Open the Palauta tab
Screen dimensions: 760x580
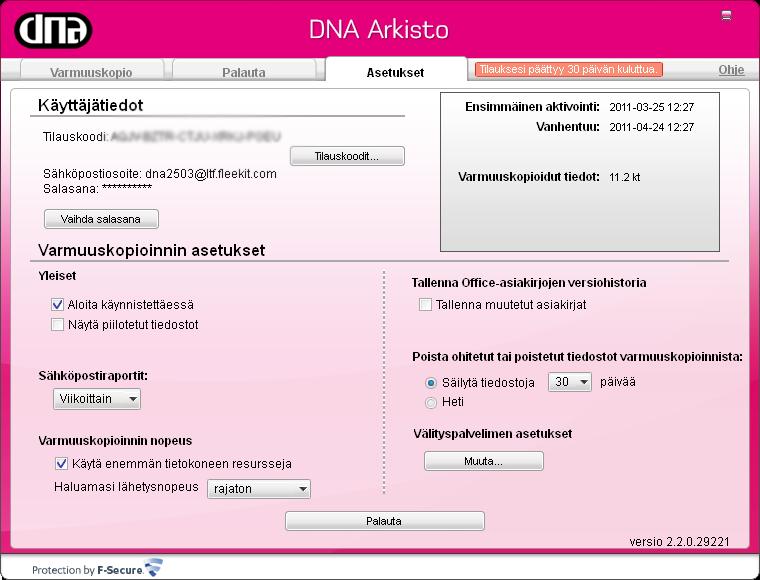[244, 72]
